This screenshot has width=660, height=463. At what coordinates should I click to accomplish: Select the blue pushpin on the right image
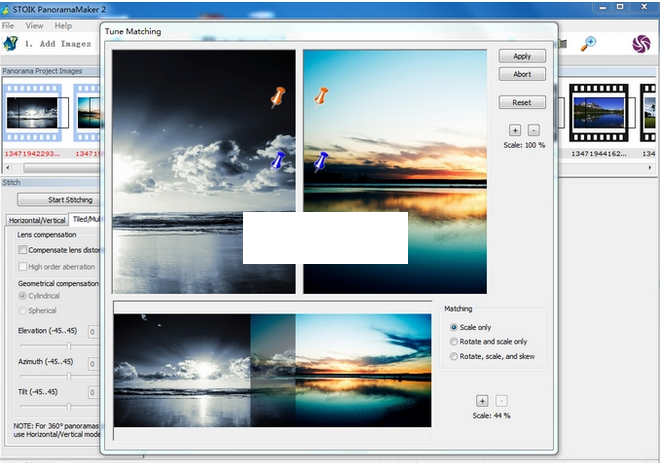coord(321,162)
